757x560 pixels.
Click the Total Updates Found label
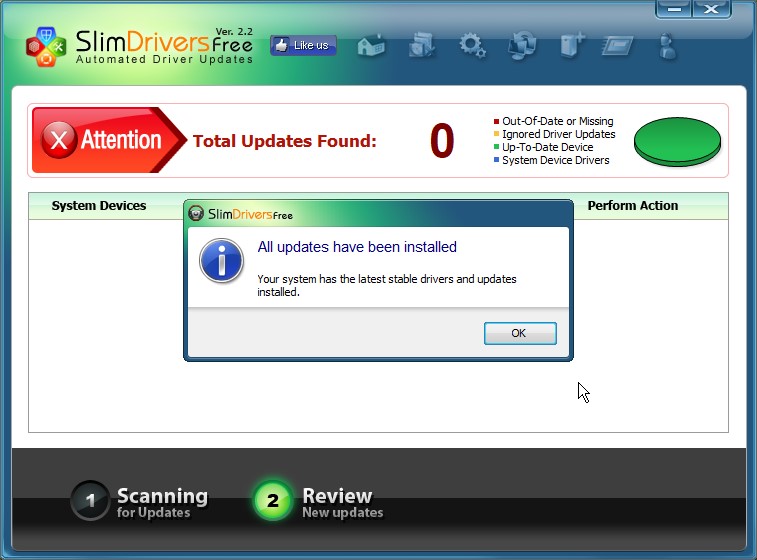(284, 141)
